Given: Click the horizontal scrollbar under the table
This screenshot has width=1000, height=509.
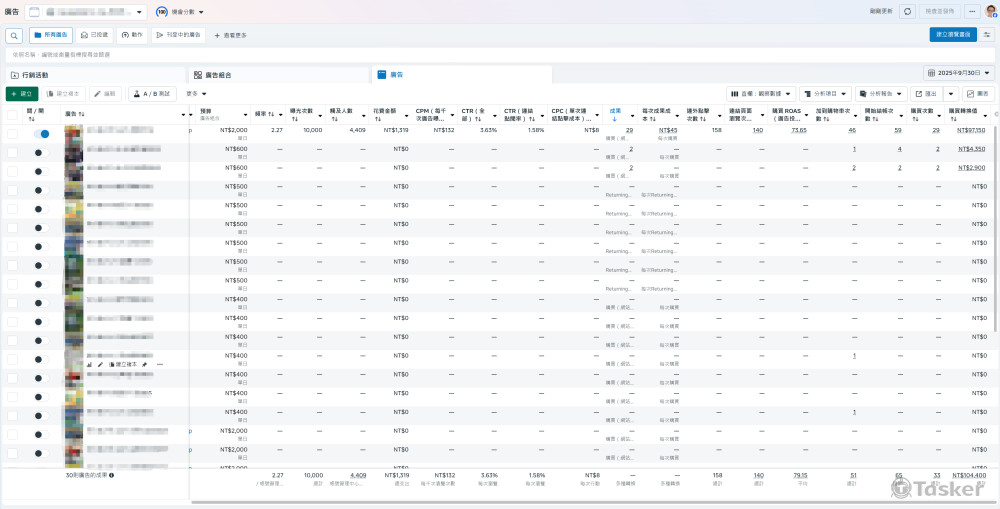Looking at the screenshot, I should pos(590,501).
